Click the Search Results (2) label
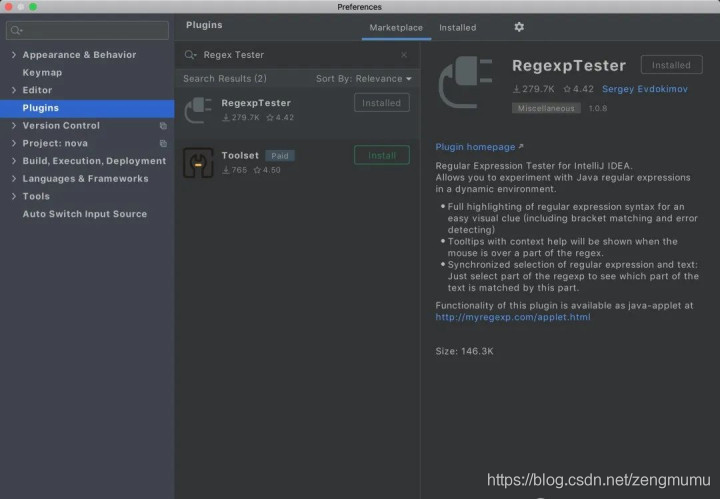The width and height of the screenshot is (720, 499). (x=225, y=78)
